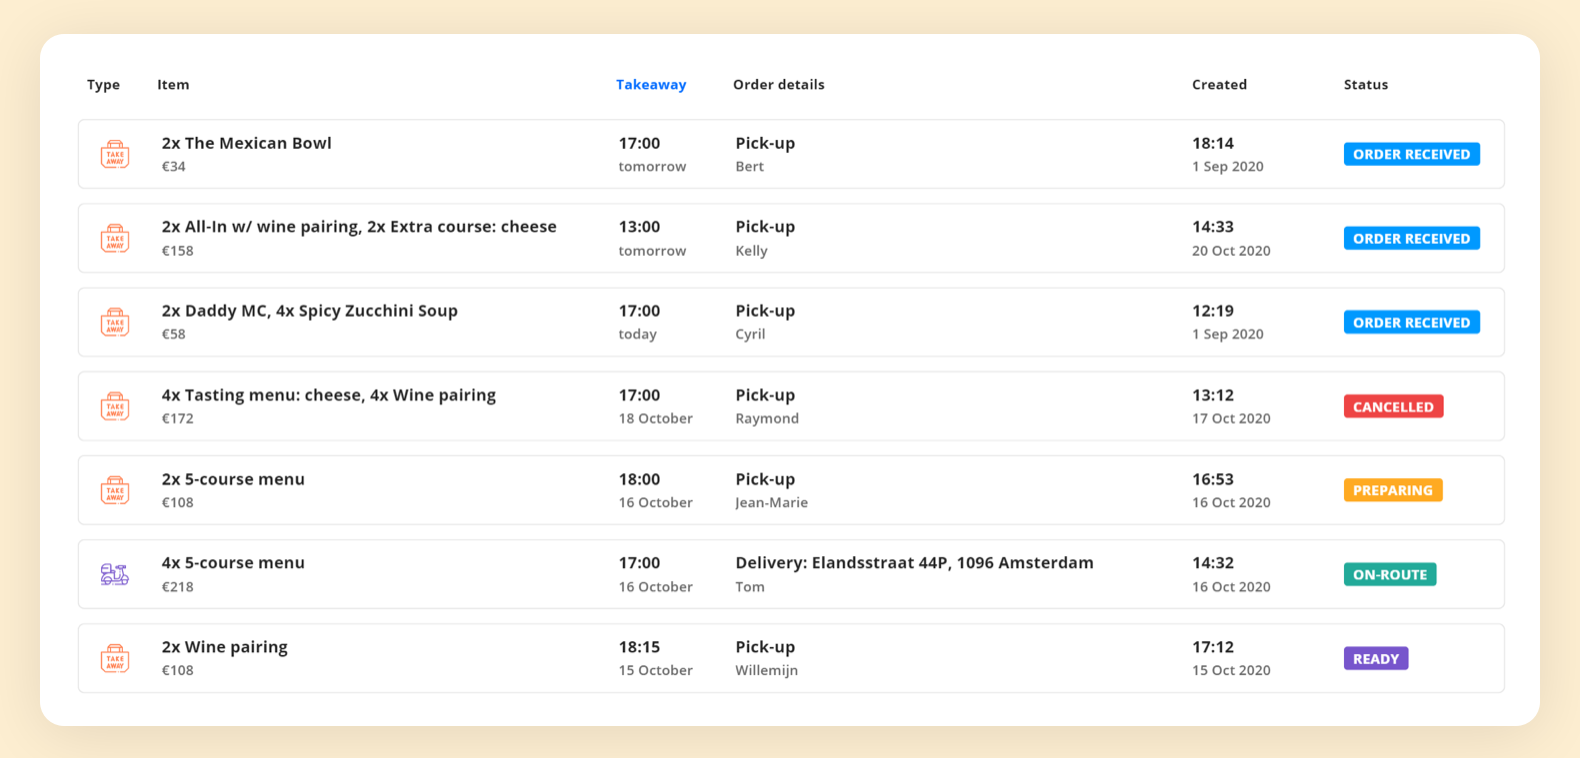
Task: Click ORDER RECEIVED badge for Cyril's order
Action: (1412, 322)
